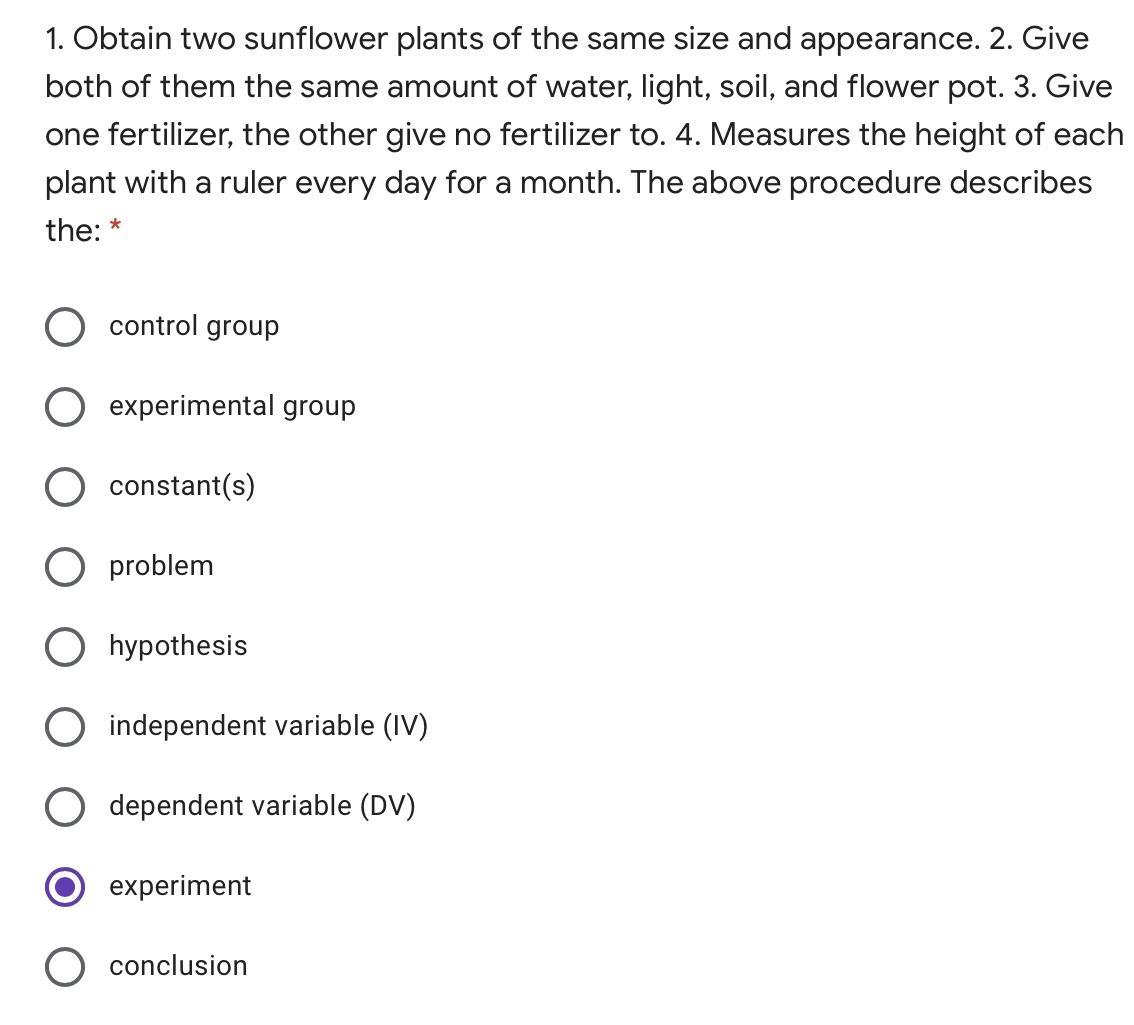The image size is (1134, 1025).
Task: Click the 'hypothesis' answer label
Action: click(178, 646)
